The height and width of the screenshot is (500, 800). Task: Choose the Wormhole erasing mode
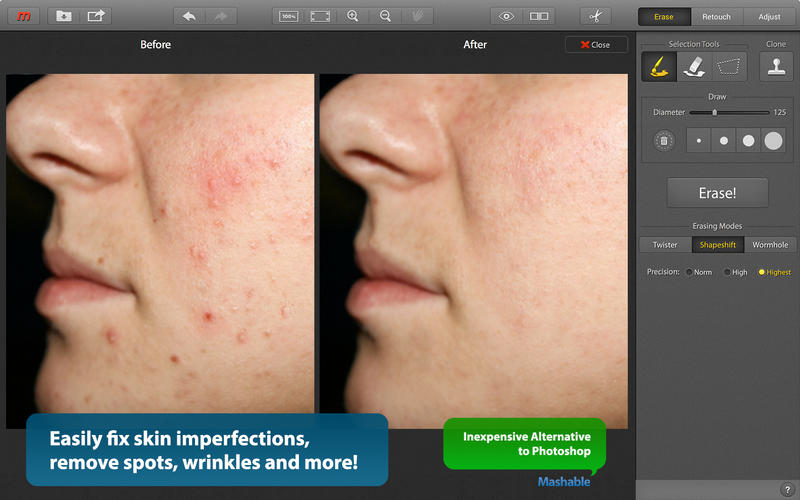pos(770,245)
